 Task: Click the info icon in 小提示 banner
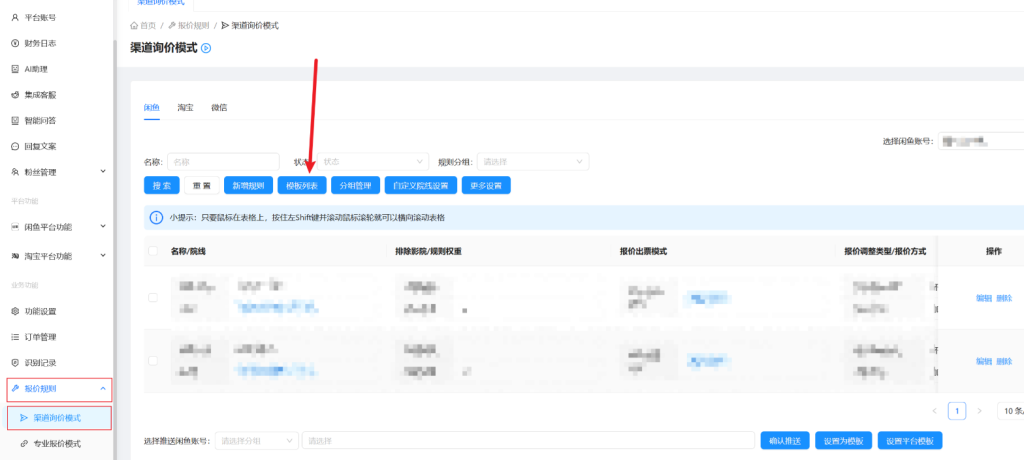(x=156, y=218)
